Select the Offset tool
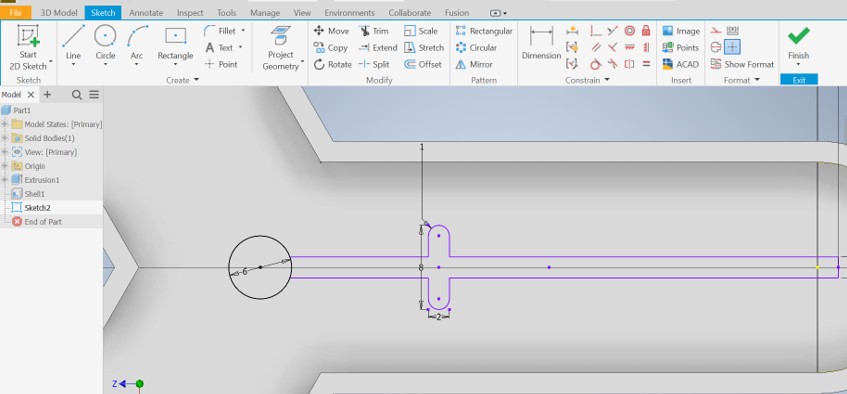 [423, 64]
